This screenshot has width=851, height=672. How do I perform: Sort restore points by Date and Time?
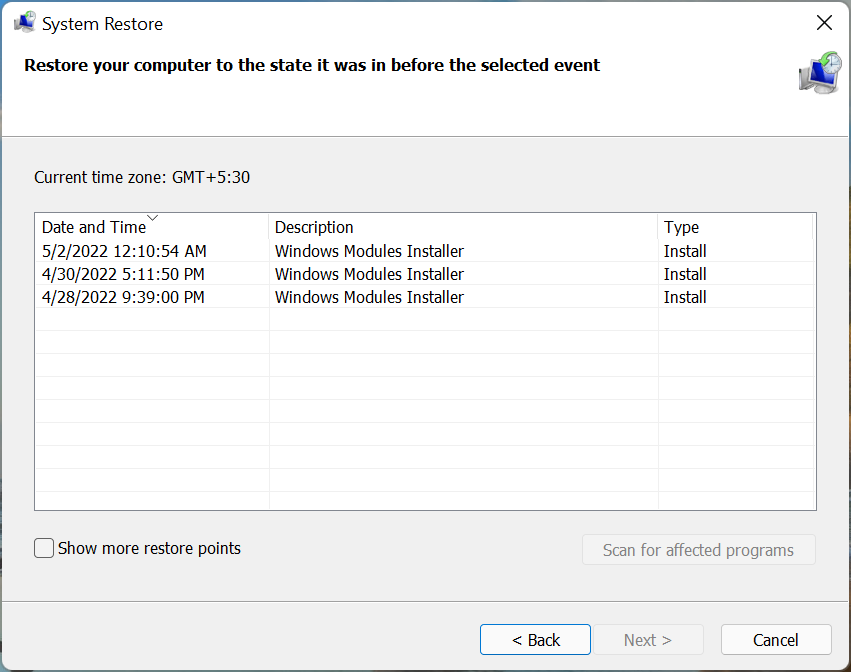pos(90,227)
